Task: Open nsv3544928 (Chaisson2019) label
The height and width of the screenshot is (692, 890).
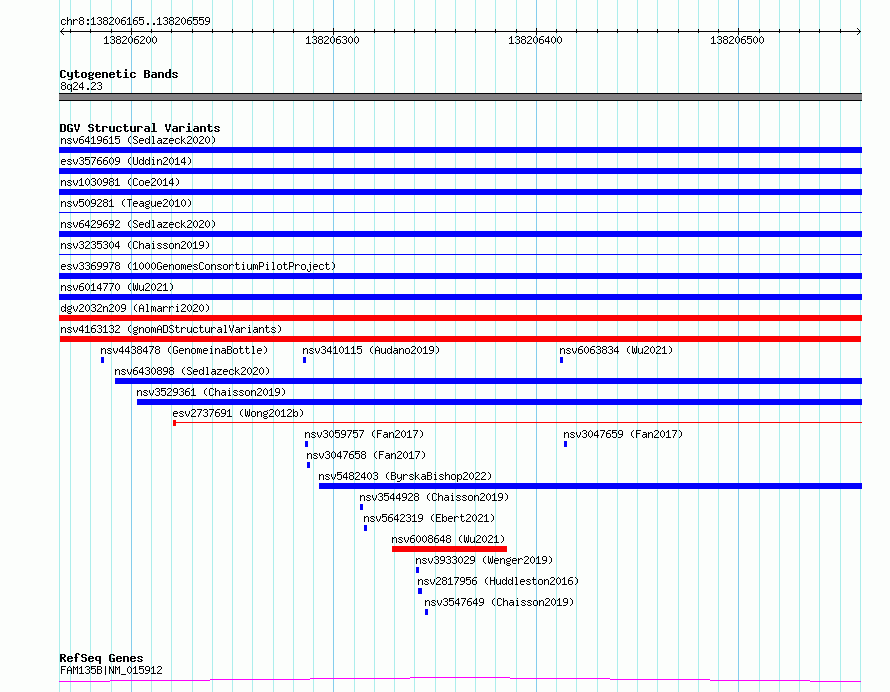Action: point(434,497)
